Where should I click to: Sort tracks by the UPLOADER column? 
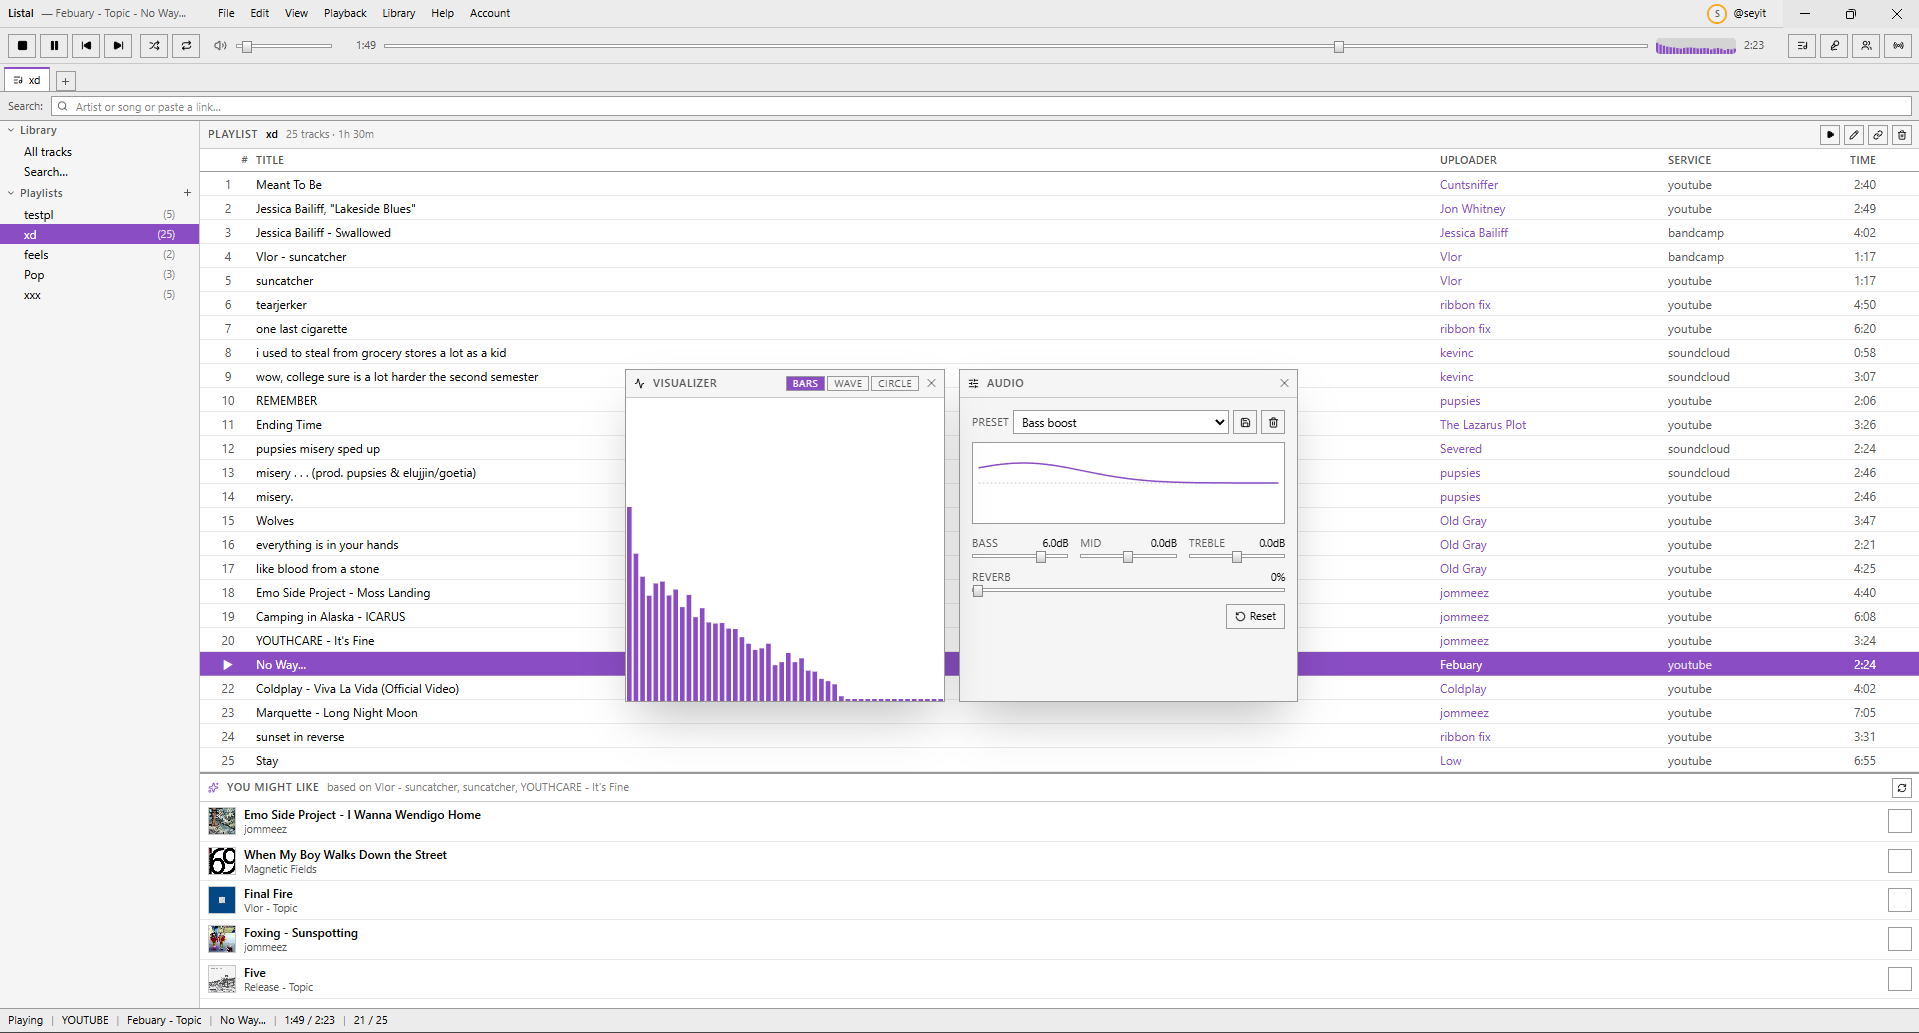pos(1468,160)
